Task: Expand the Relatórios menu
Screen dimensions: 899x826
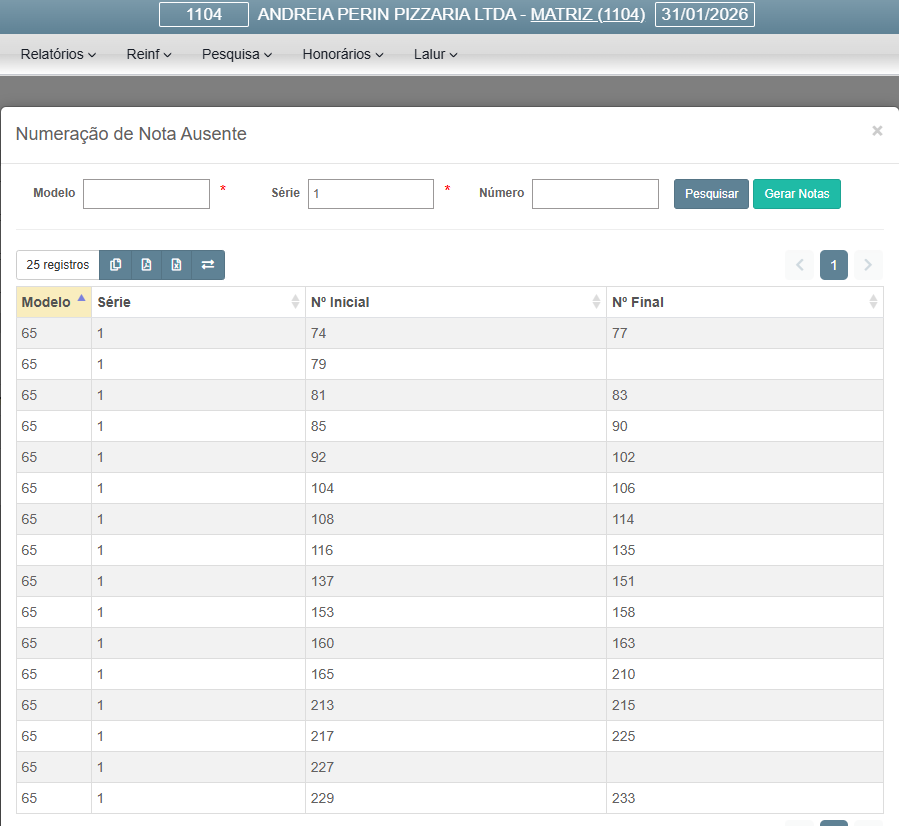Action: 58,54
